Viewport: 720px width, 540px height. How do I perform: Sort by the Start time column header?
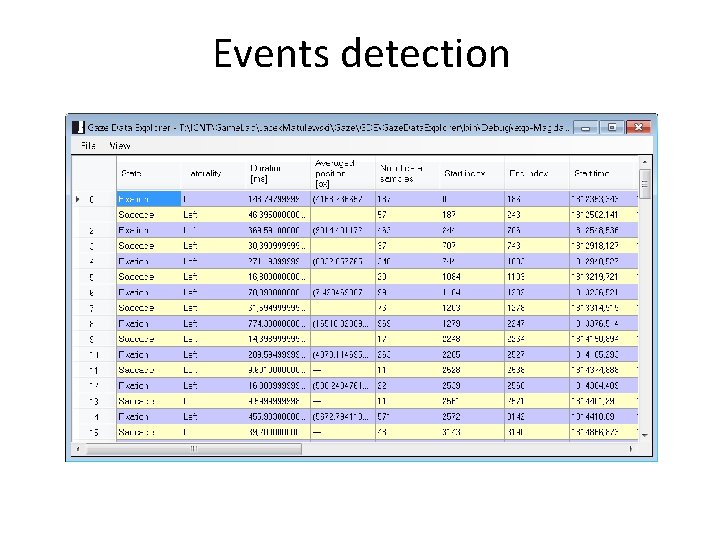(603, 173)
